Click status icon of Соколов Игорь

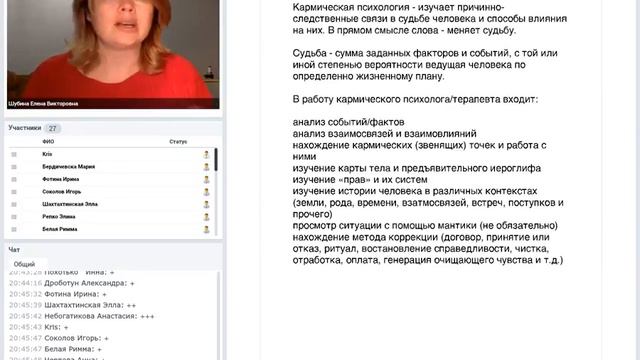pyautogui.click(x=206, y=192)
